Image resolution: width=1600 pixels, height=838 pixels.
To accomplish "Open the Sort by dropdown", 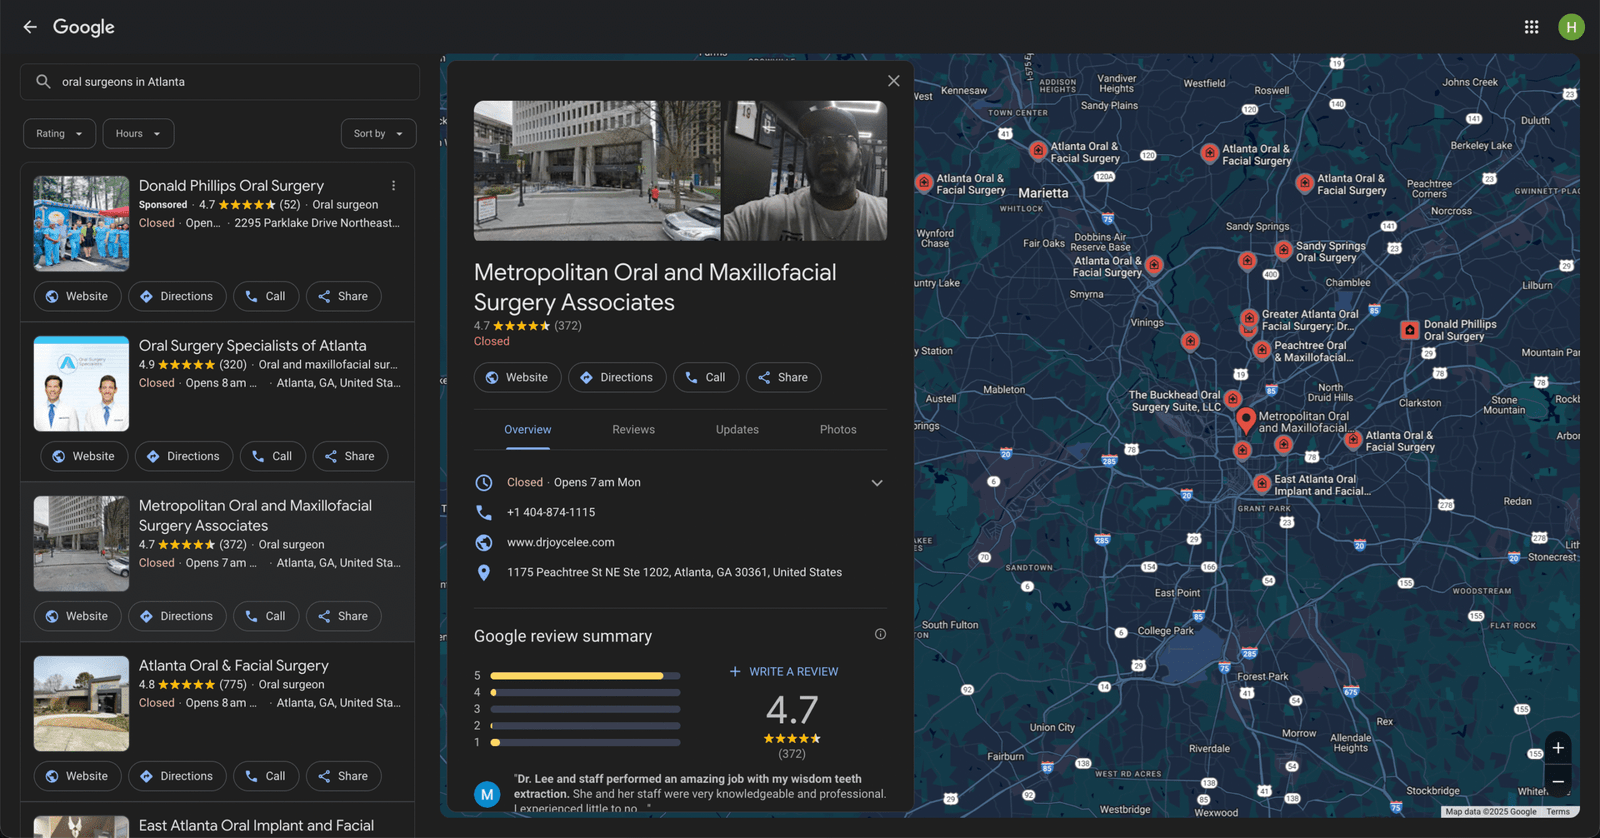I will tap(378, 134).
